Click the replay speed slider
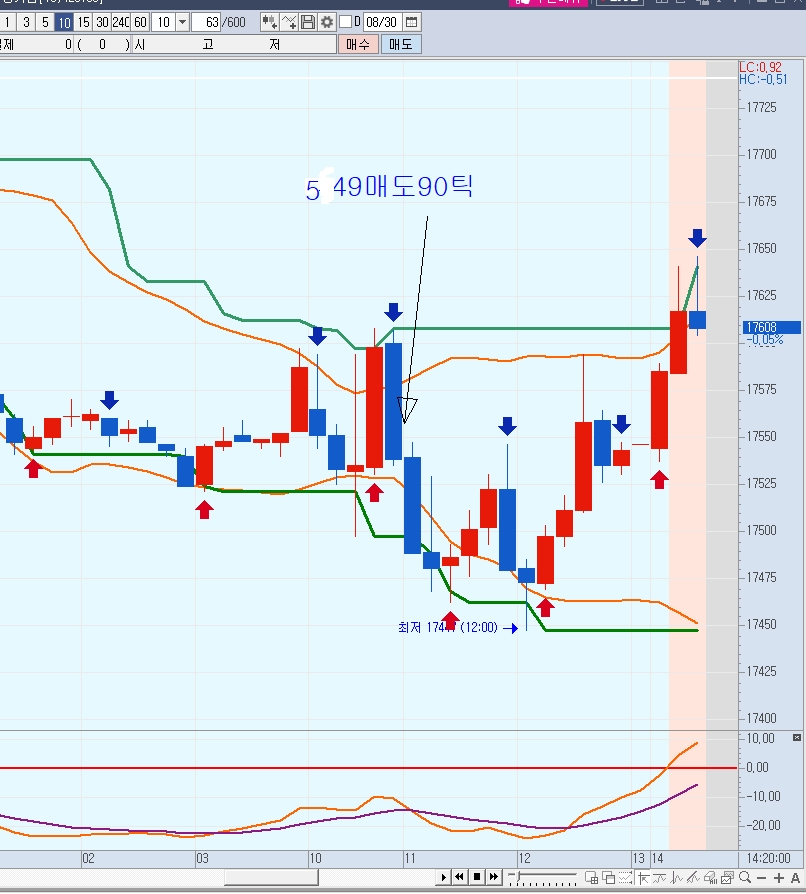 pyautogui.click(x=542, y=877)
